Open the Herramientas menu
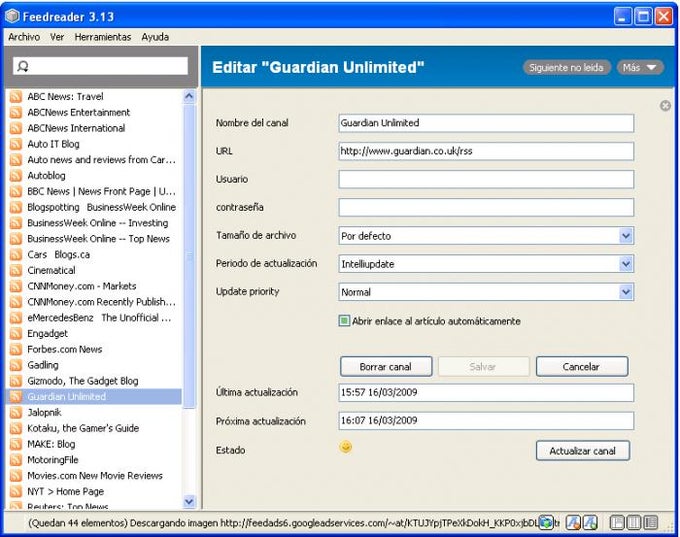Viewport: 680px width, 537px height. point(103,37)
